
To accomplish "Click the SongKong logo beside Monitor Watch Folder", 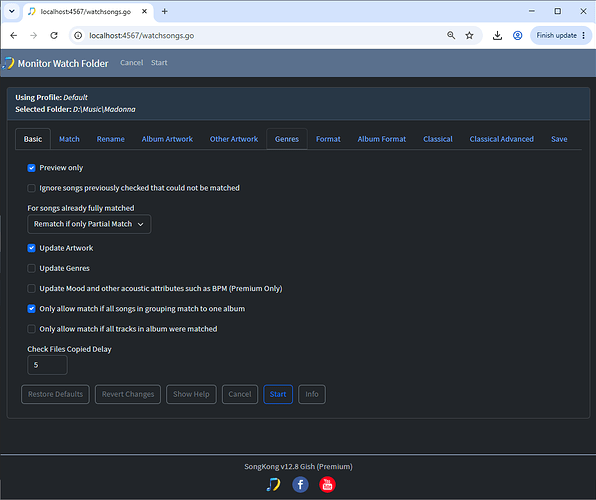I will (8, 63).
